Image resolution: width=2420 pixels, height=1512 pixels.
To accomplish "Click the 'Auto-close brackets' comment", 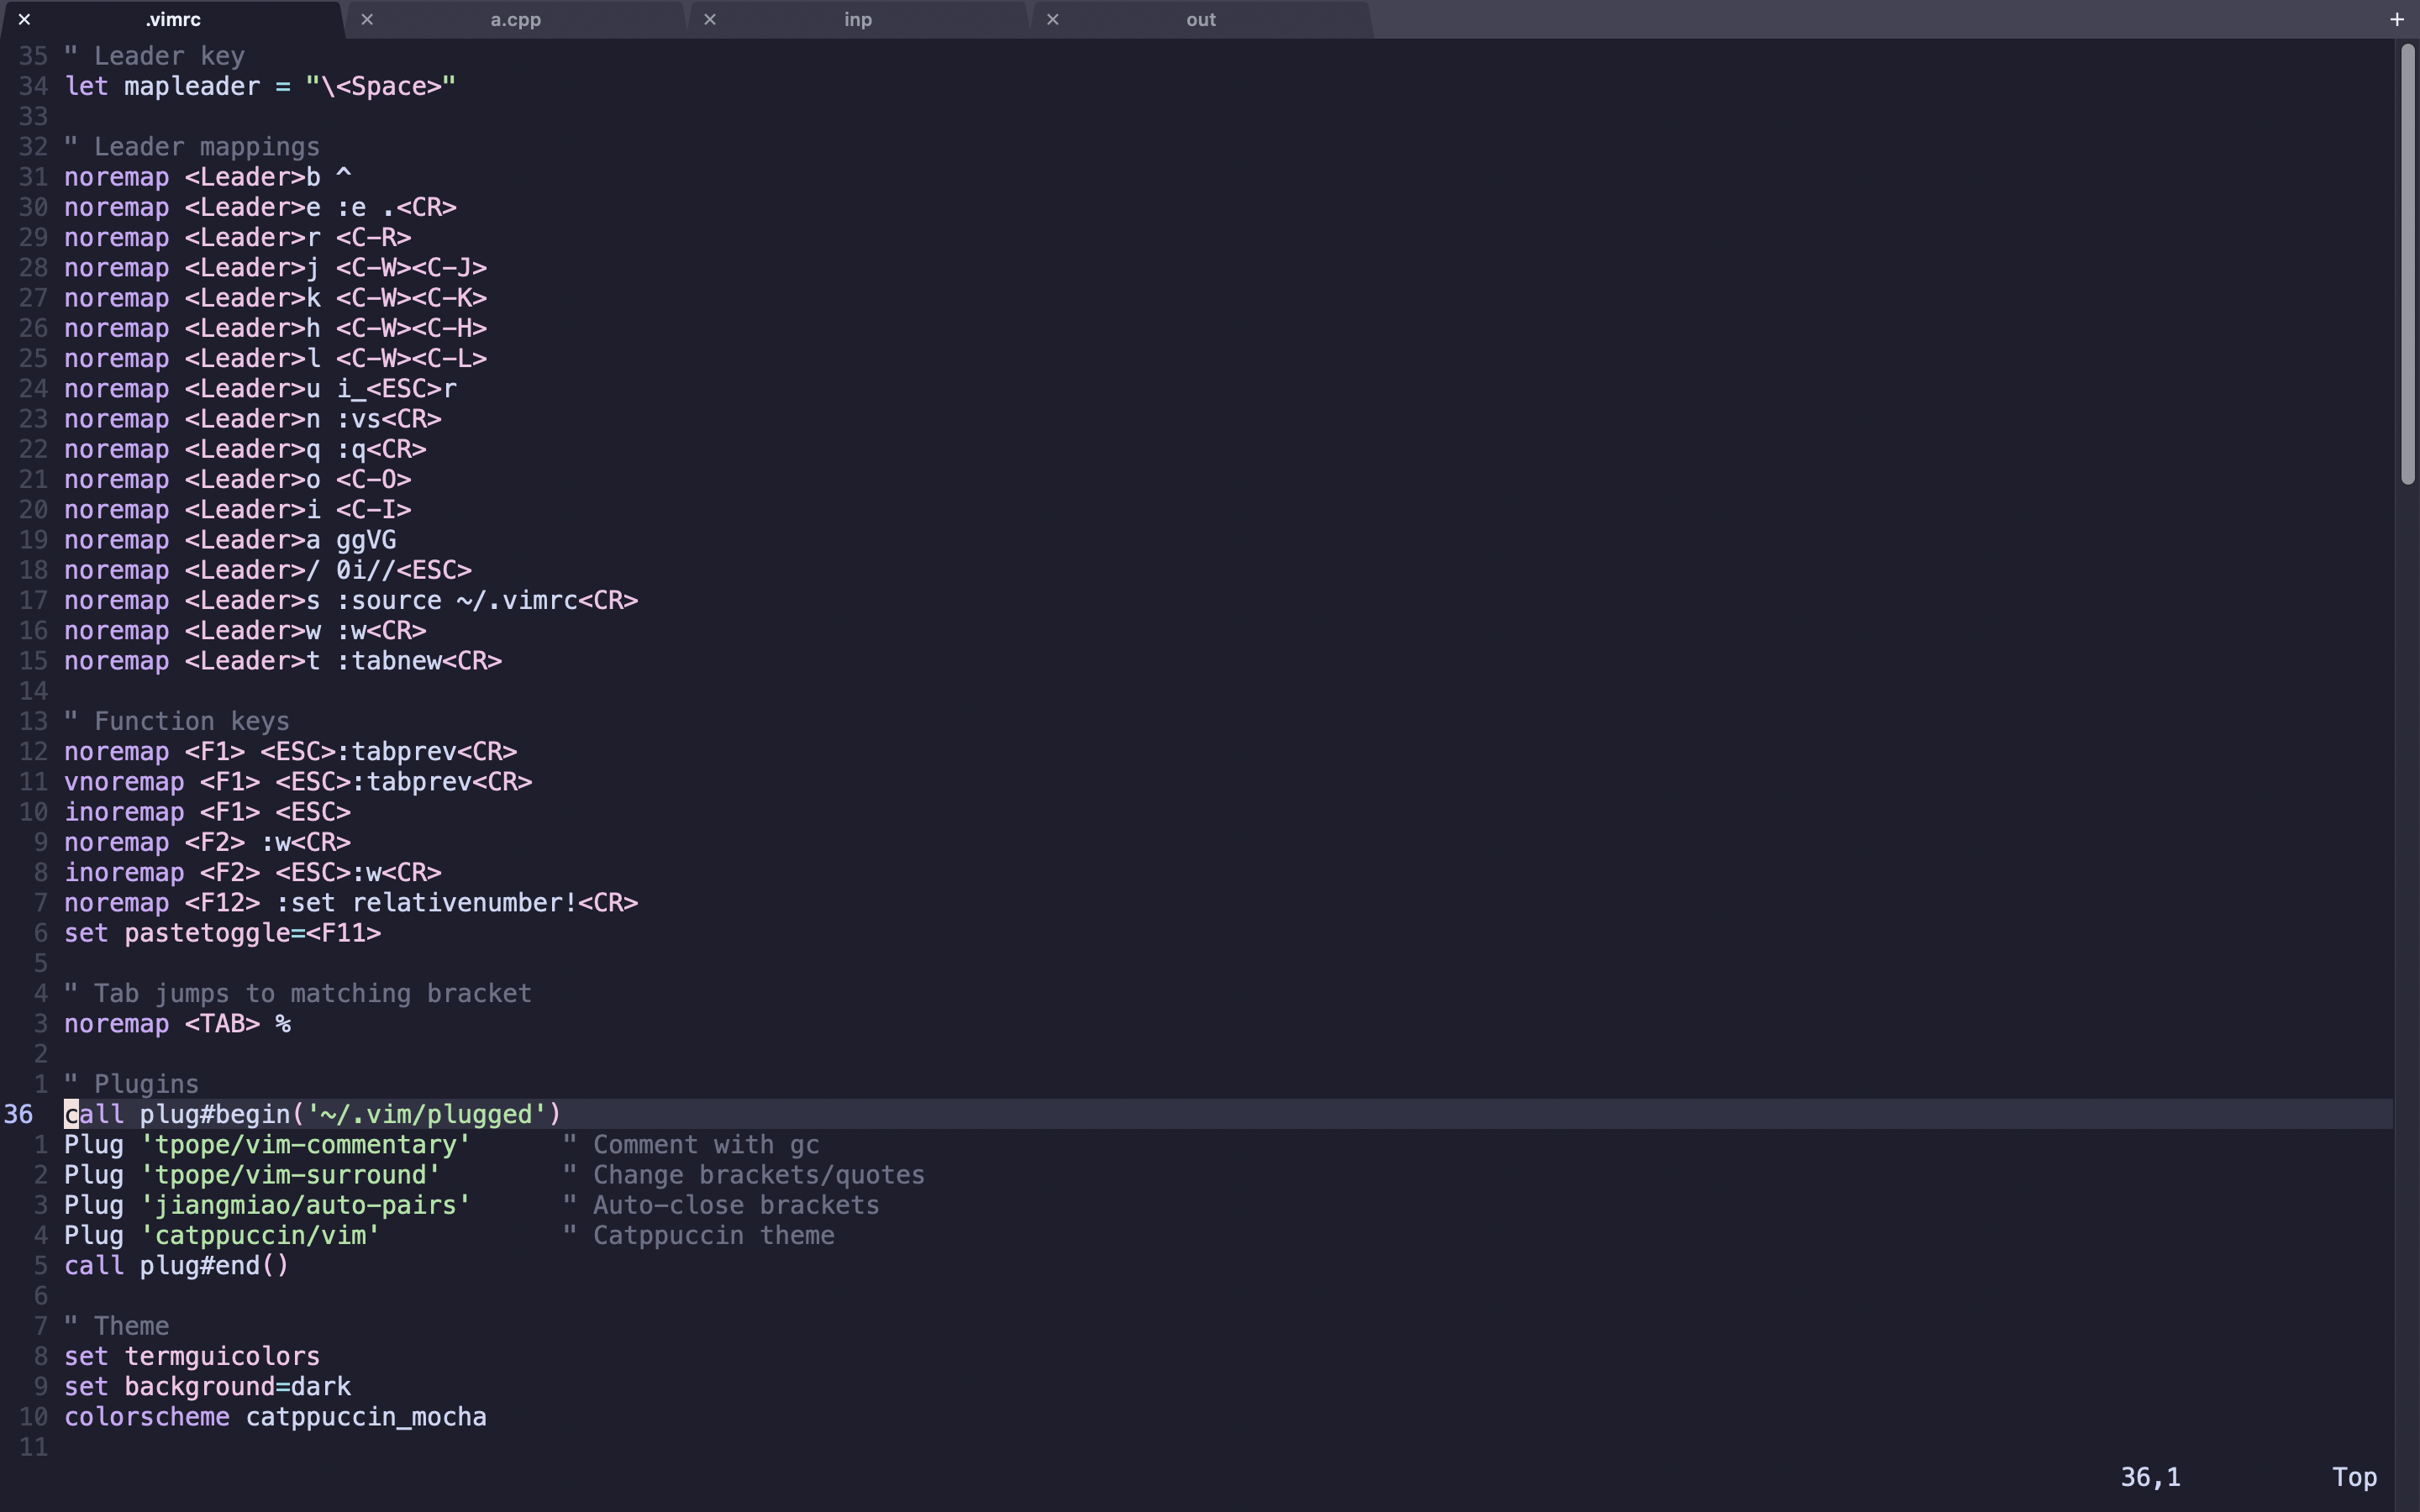I will 721,1205.
